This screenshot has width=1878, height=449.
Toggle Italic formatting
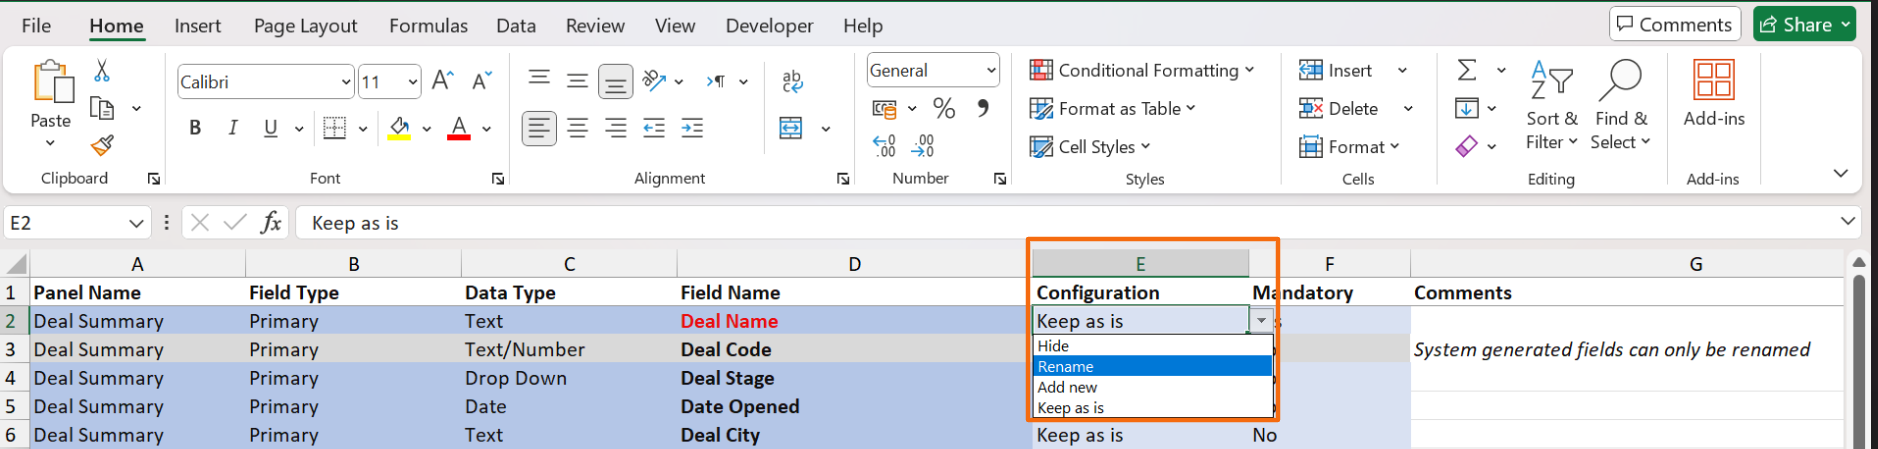coord(232,128)
